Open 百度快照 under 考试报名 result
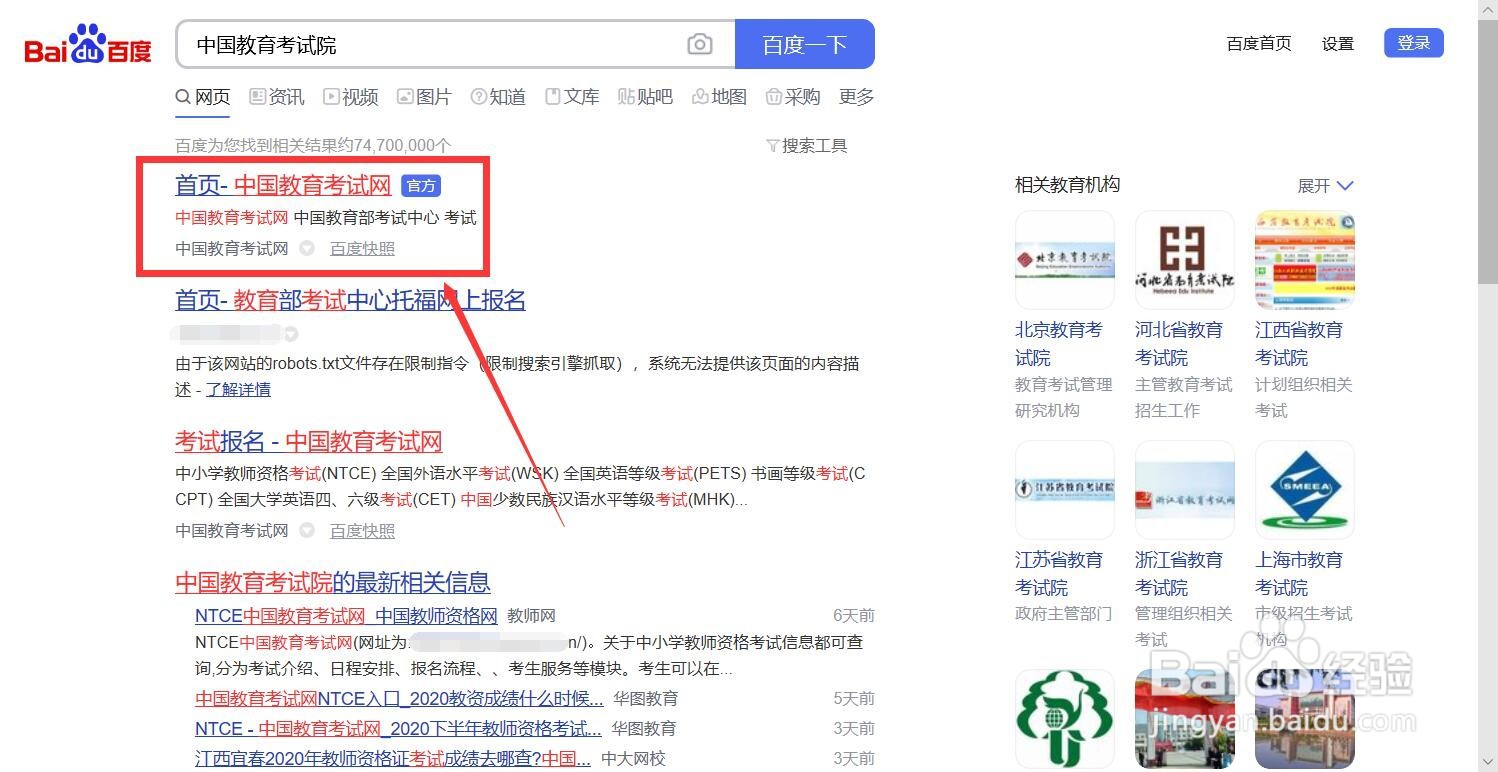Screen dimensions: 1498x772 click(x=362, y=531)
